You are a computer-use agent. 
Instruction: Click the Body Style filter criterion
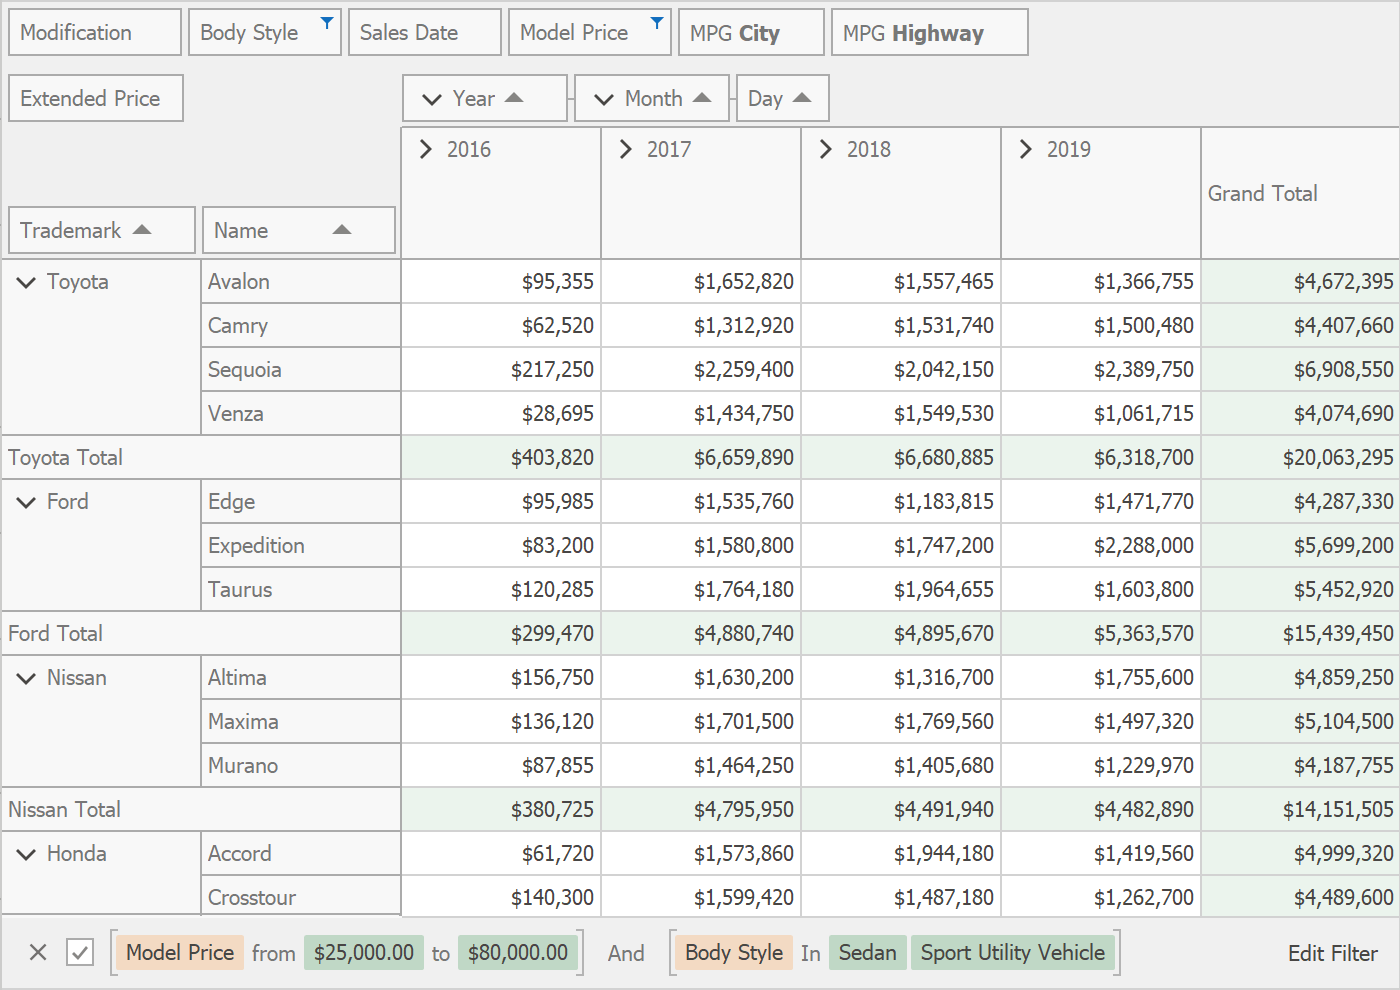[x=734, y=952]
